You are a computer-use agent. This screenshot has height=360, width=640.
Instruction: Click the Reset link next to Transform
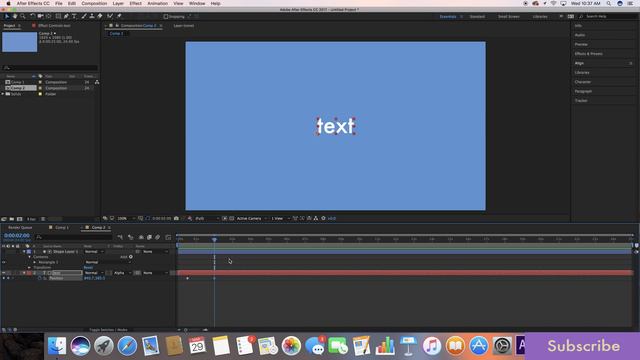click(88, 267)
